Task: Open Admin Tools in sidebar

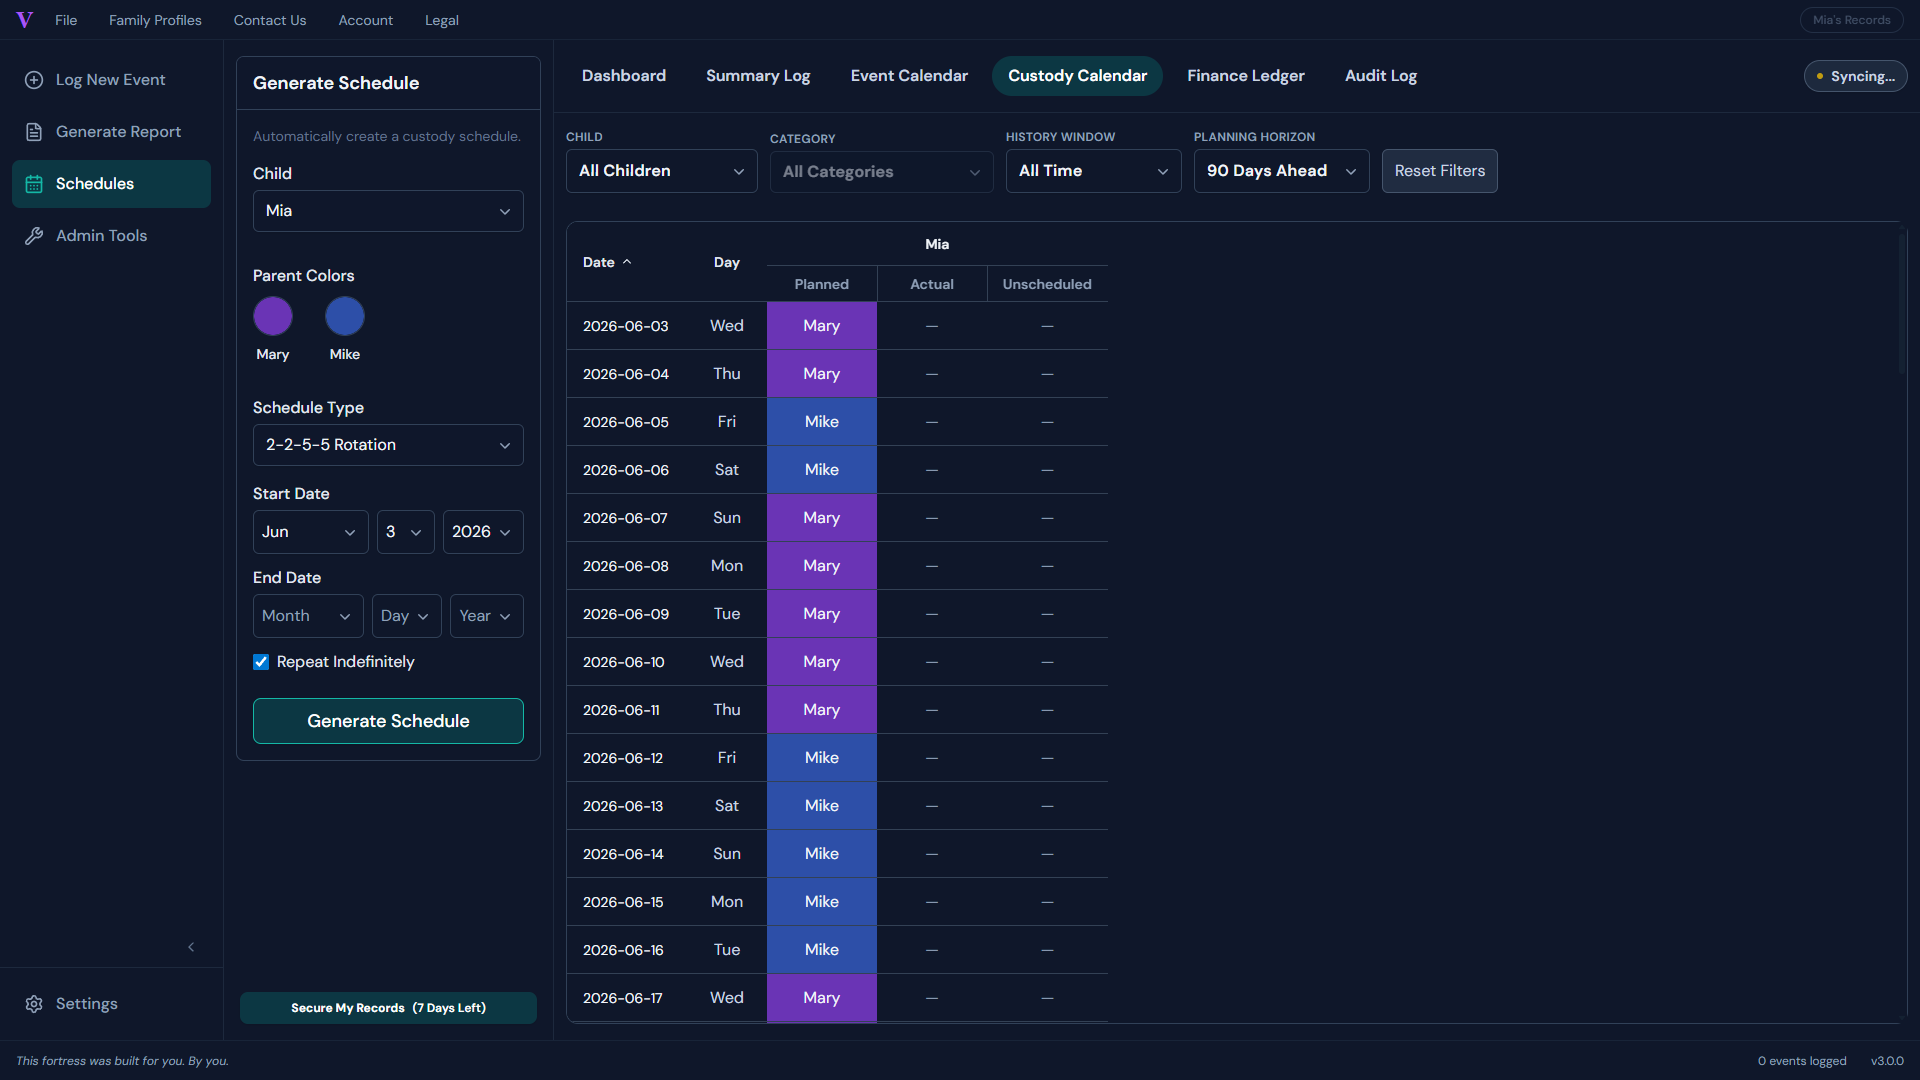Action: (111, 236)
